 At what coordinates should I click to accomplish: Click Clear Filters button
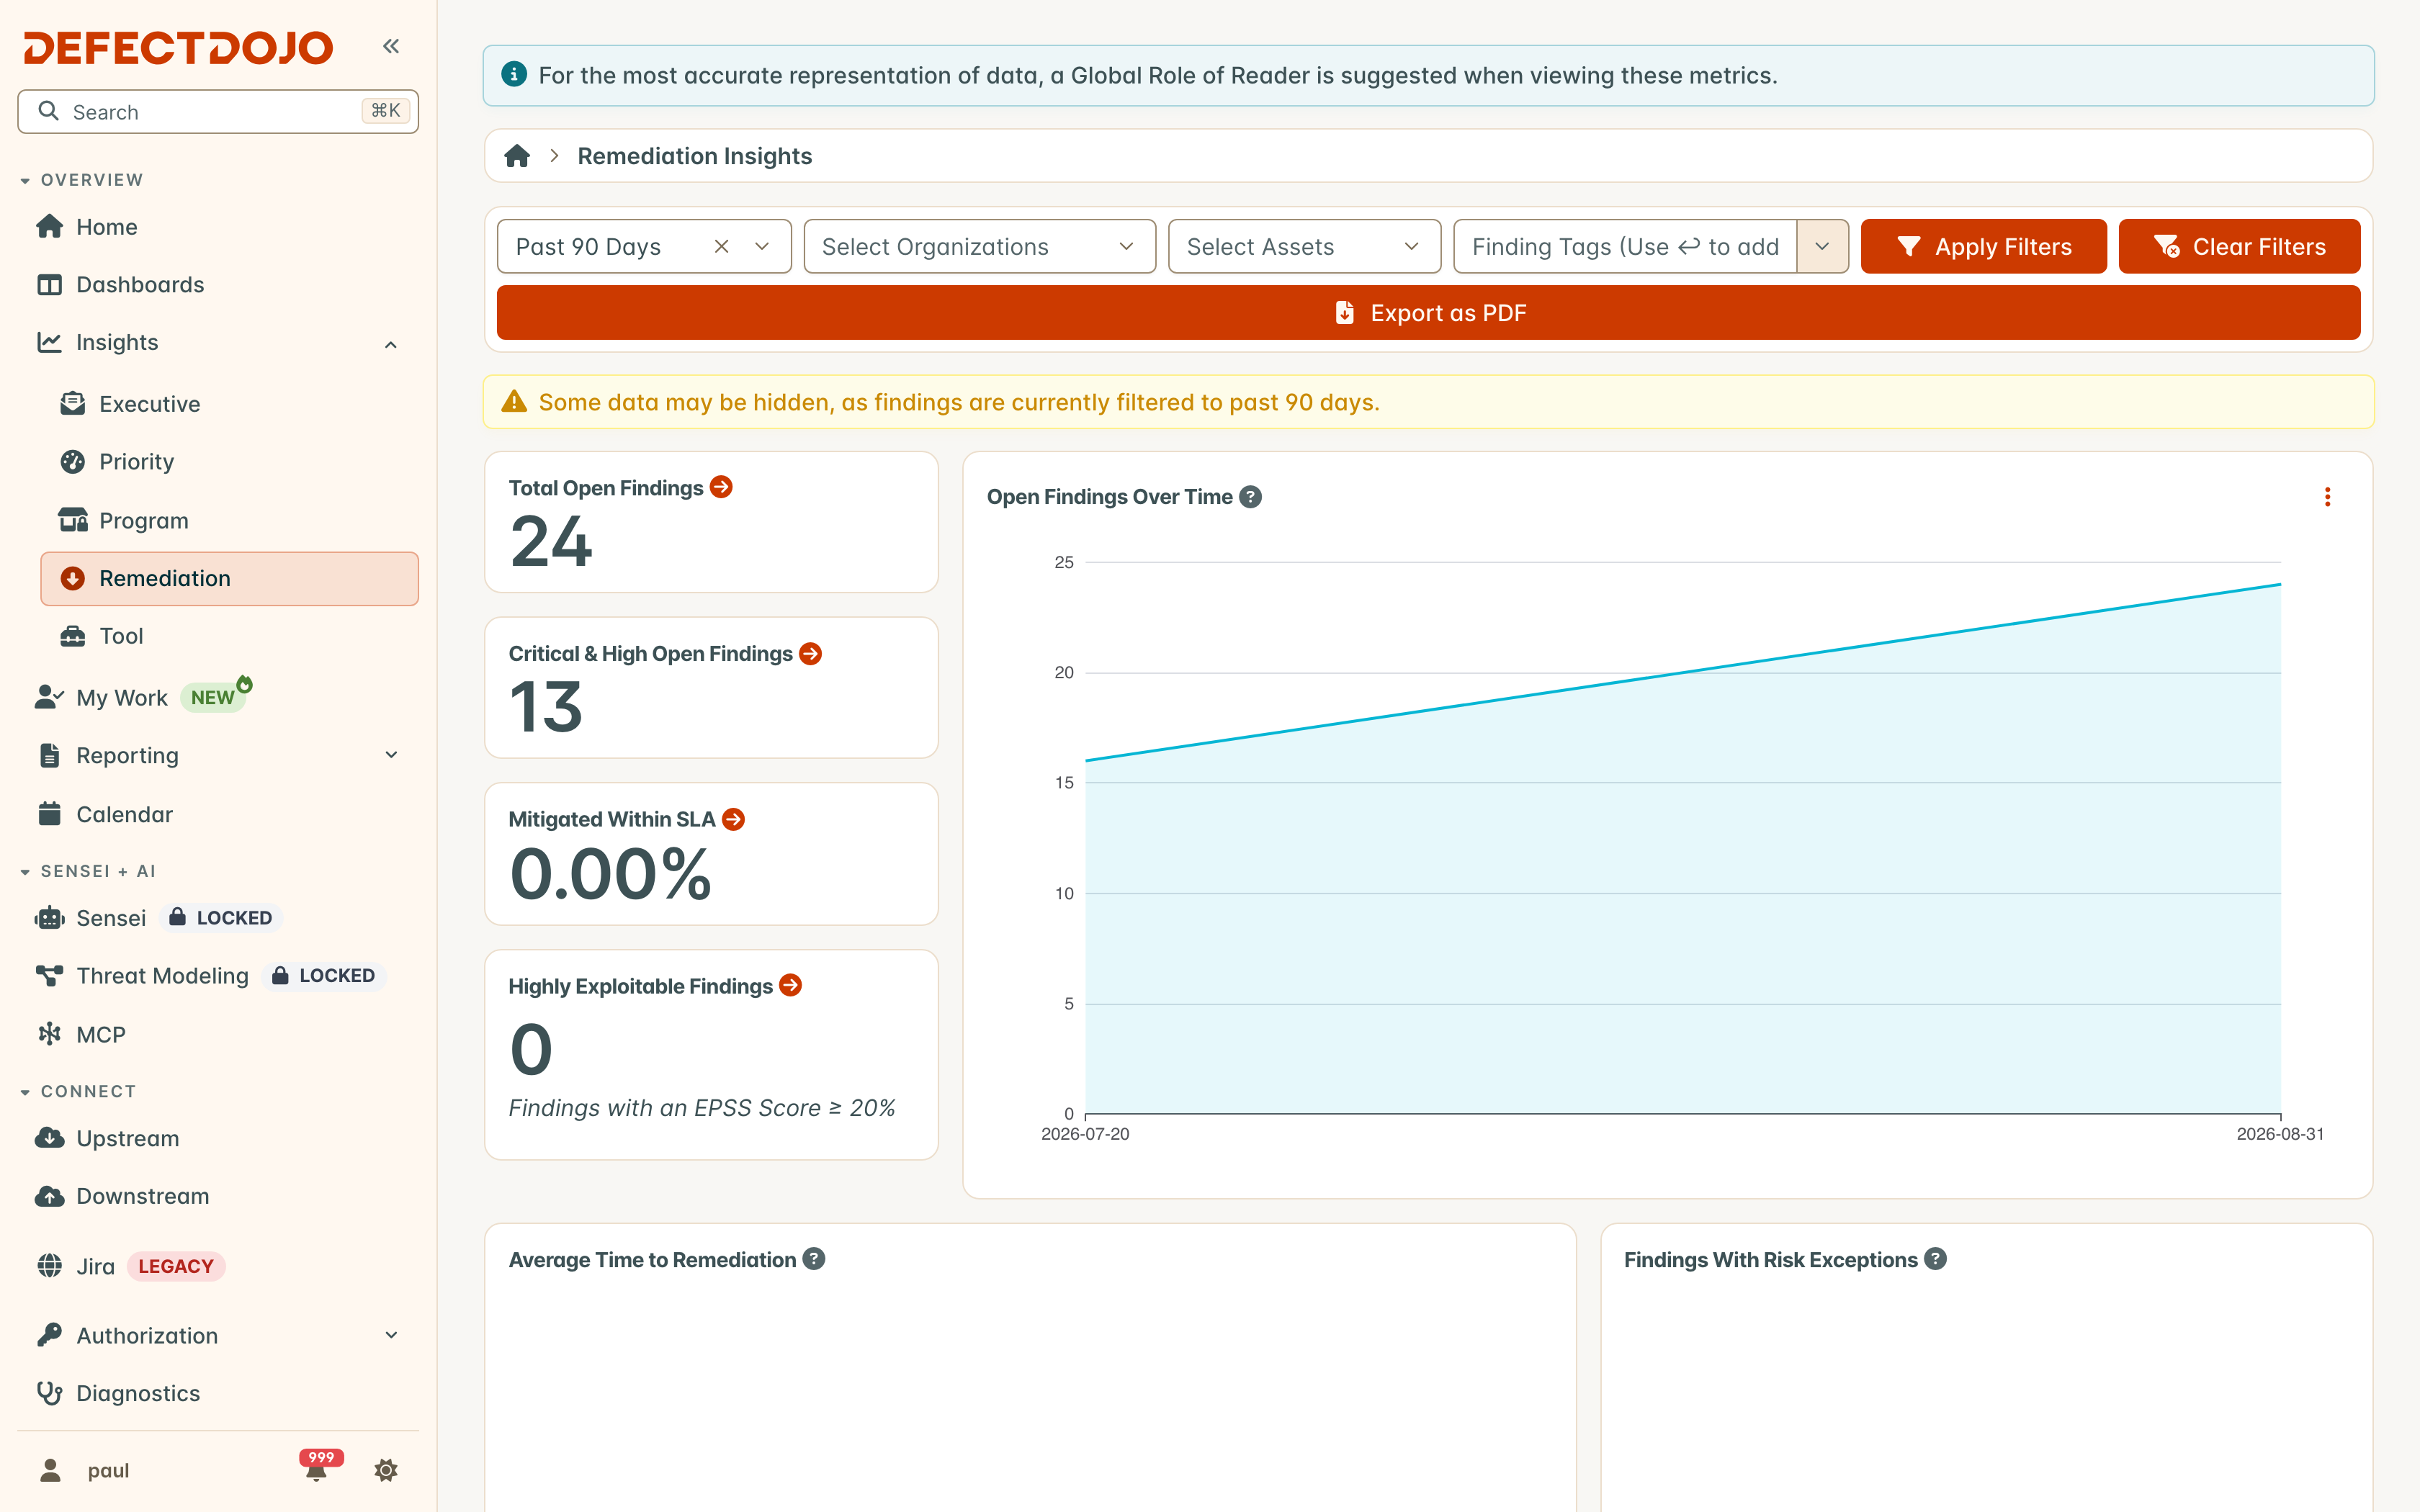[2239, 246]
